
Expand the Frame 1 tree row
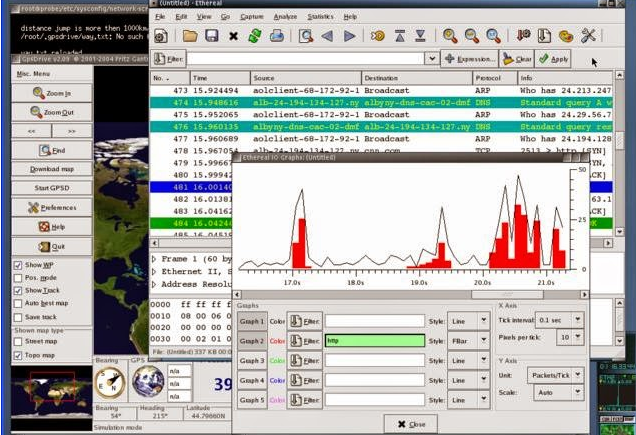click(x=154, y=259)
